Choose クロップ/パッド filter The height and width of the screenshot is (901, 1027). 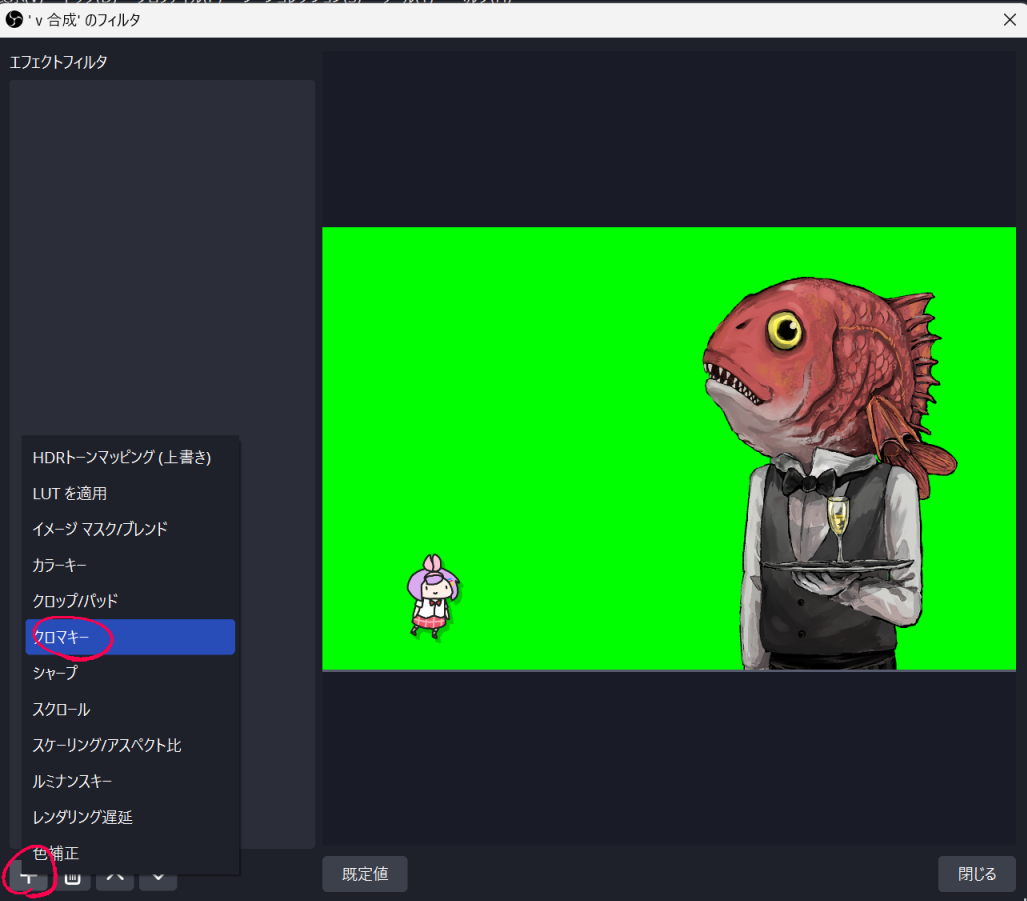(130, 601)
